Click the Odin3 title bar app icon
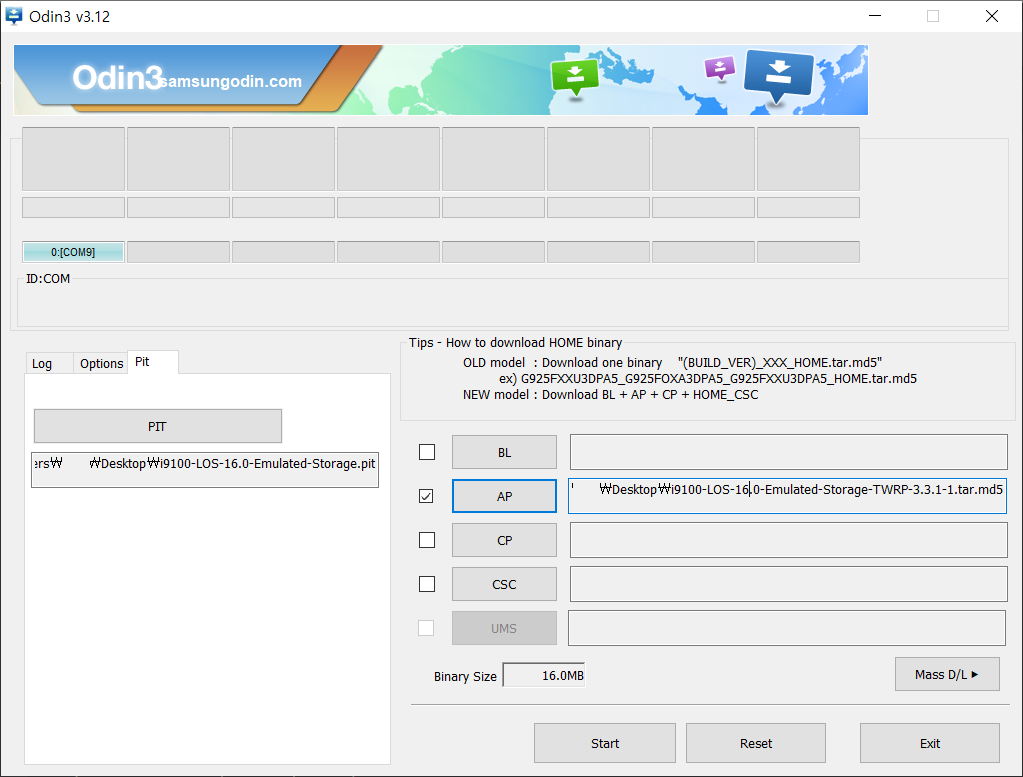 point(13,16)
